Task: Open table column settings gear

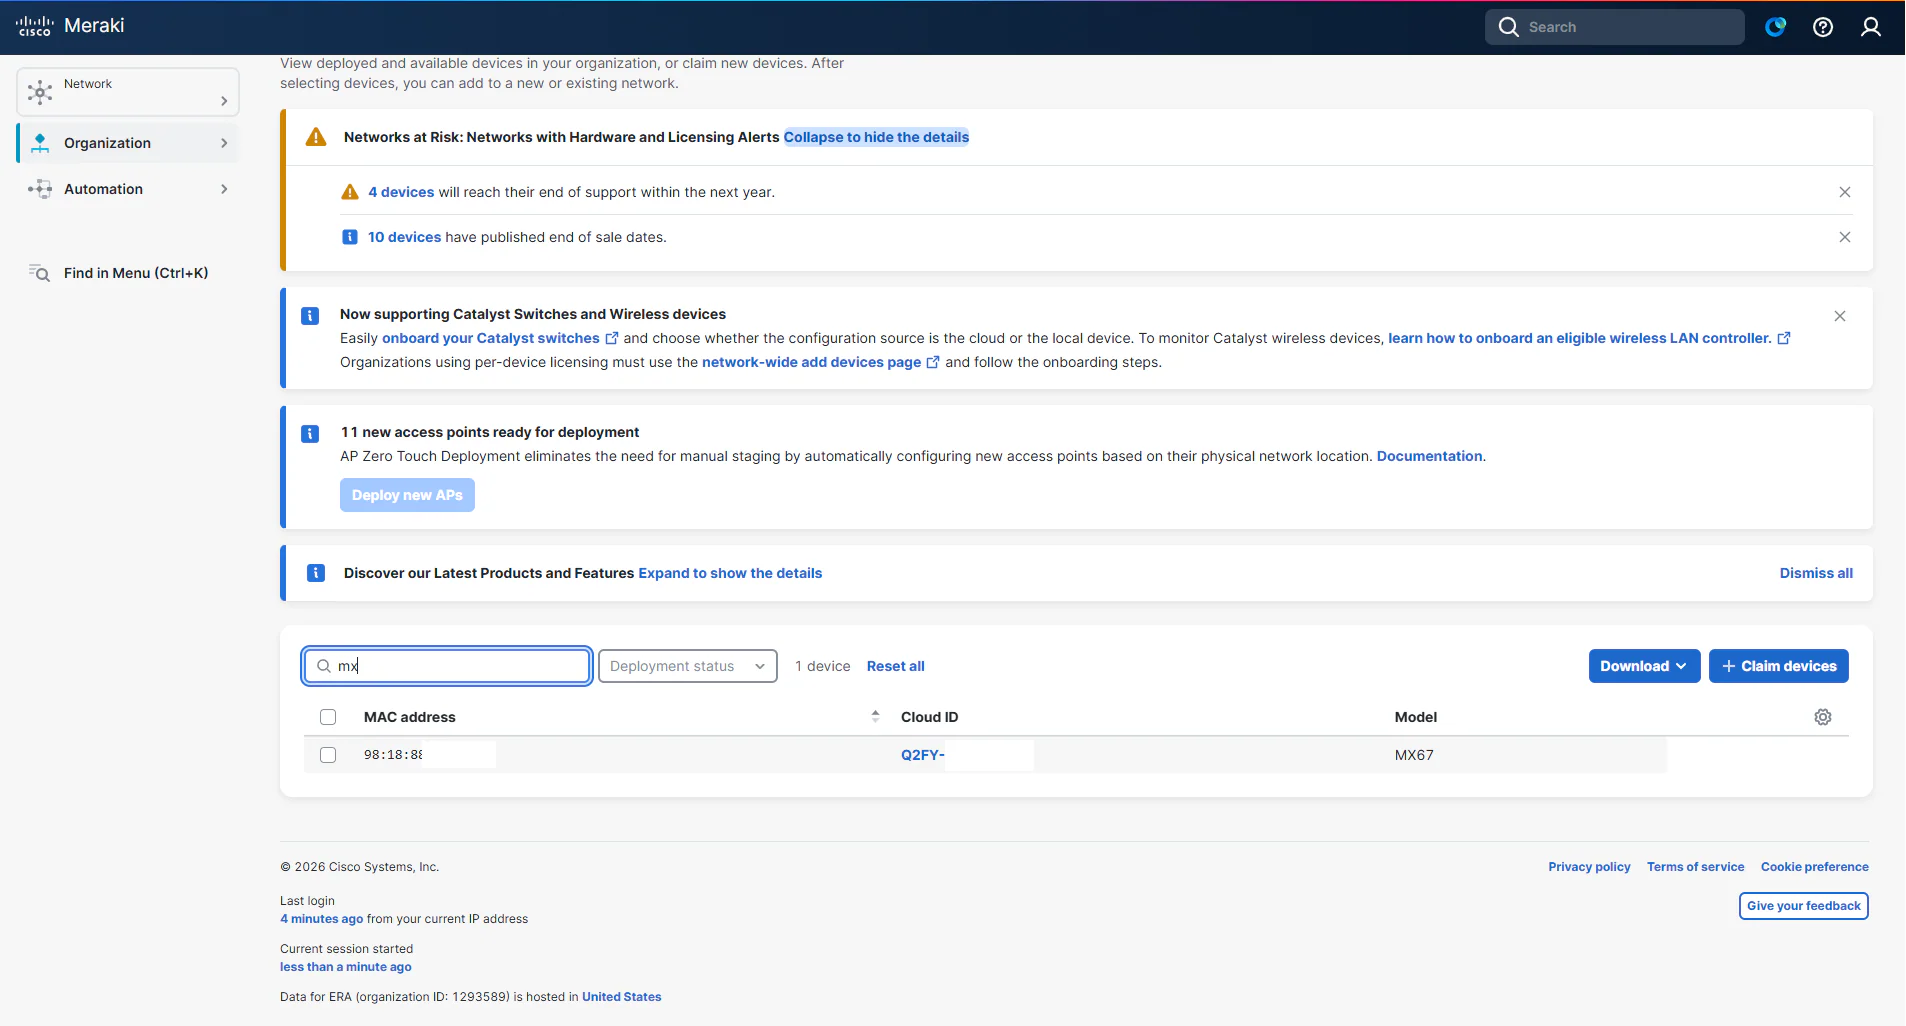Action: pyautogui.click(x=1823, y=717)
